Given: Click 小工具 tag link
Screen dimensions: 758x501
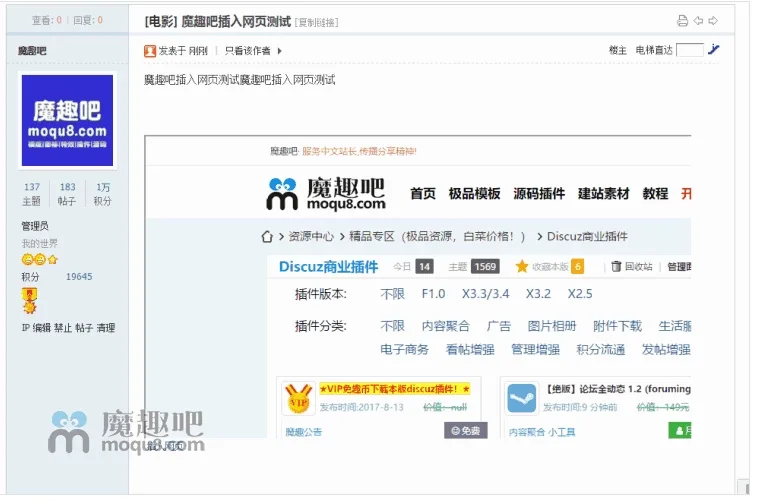Looking at the screenshot, I should tap(562, 432).
